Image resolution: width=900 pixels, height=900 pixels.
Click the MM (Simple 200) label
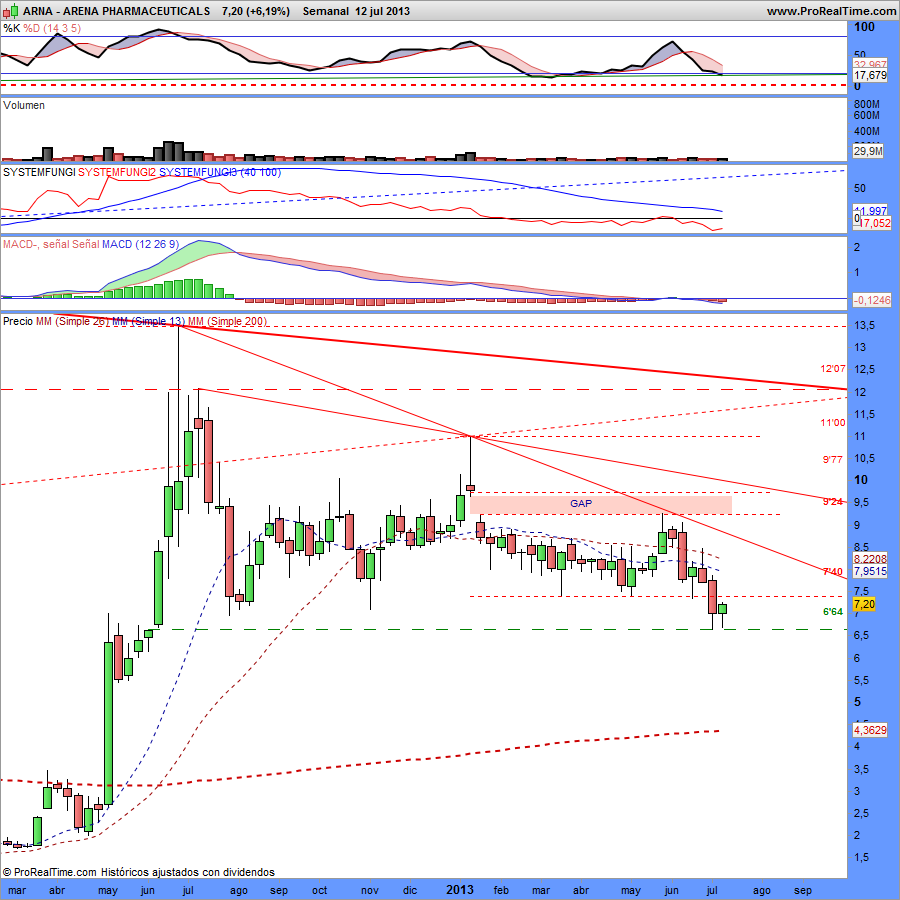click(x=227, y=321)
